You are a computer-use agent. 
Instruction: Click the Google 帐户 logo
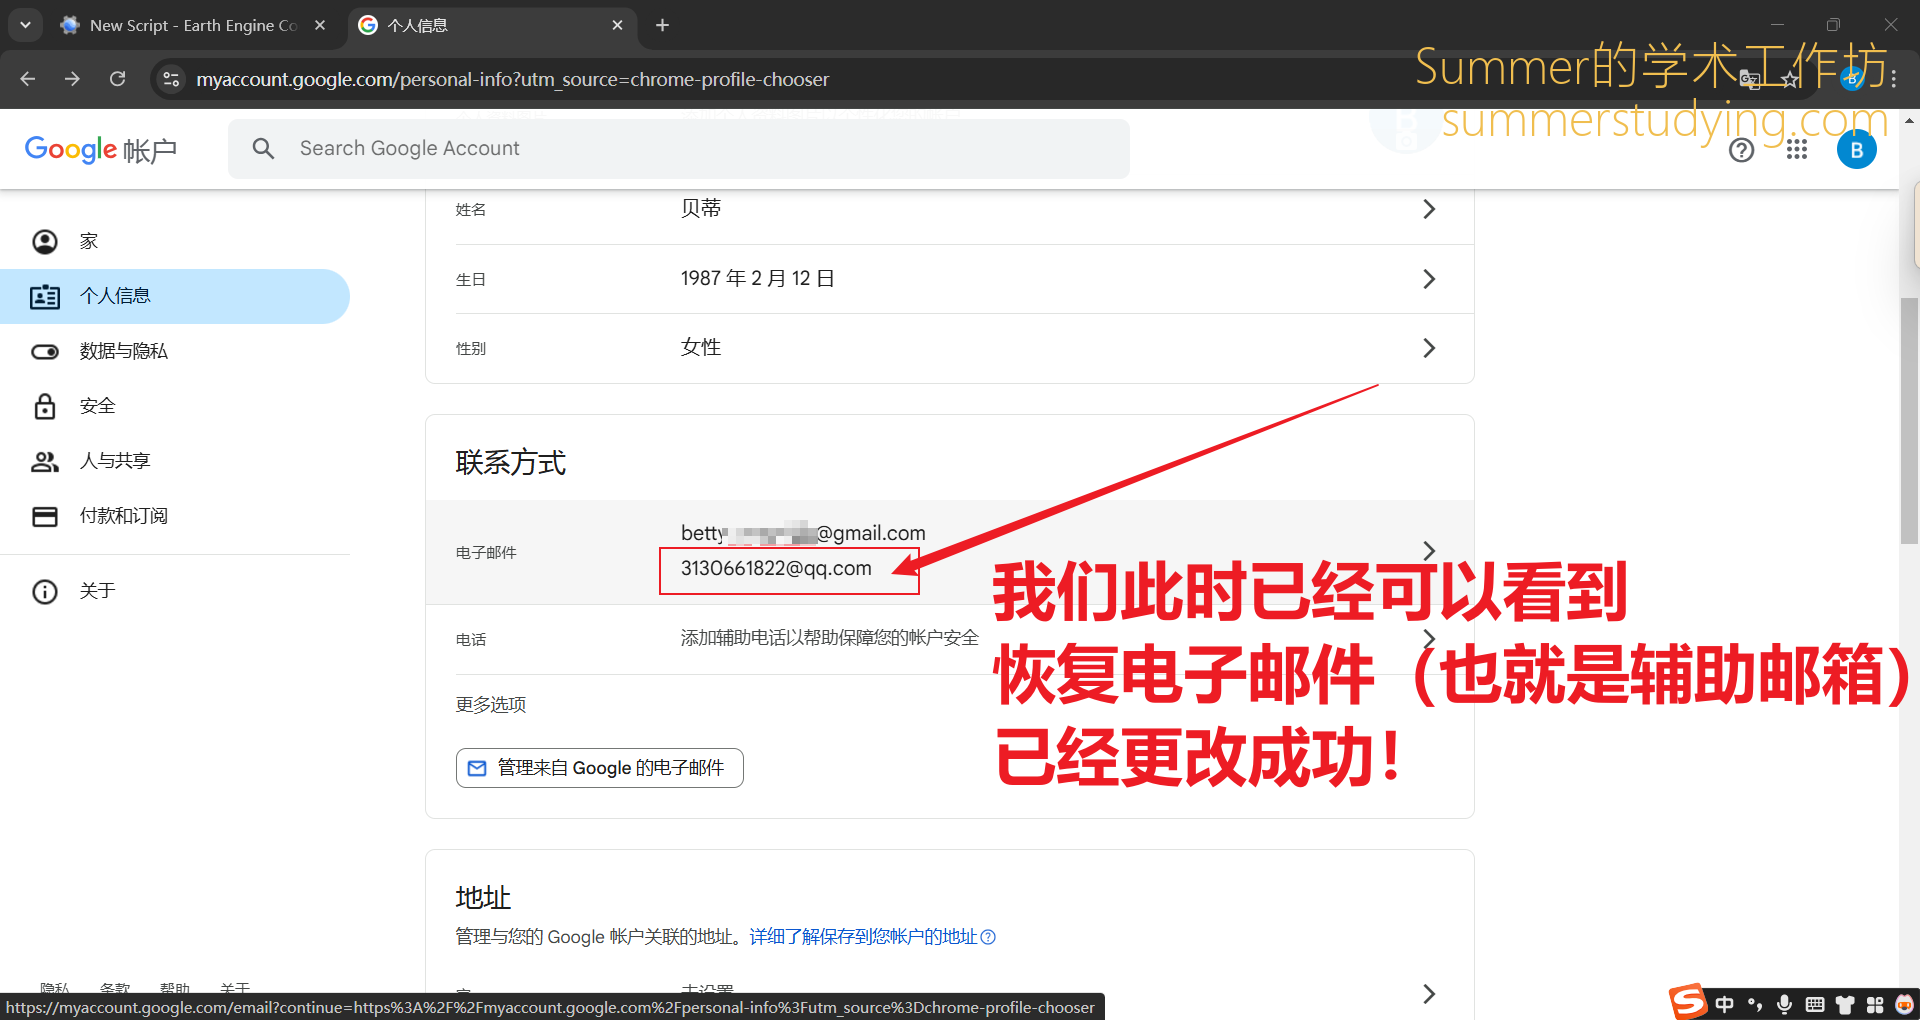(100, 150)
